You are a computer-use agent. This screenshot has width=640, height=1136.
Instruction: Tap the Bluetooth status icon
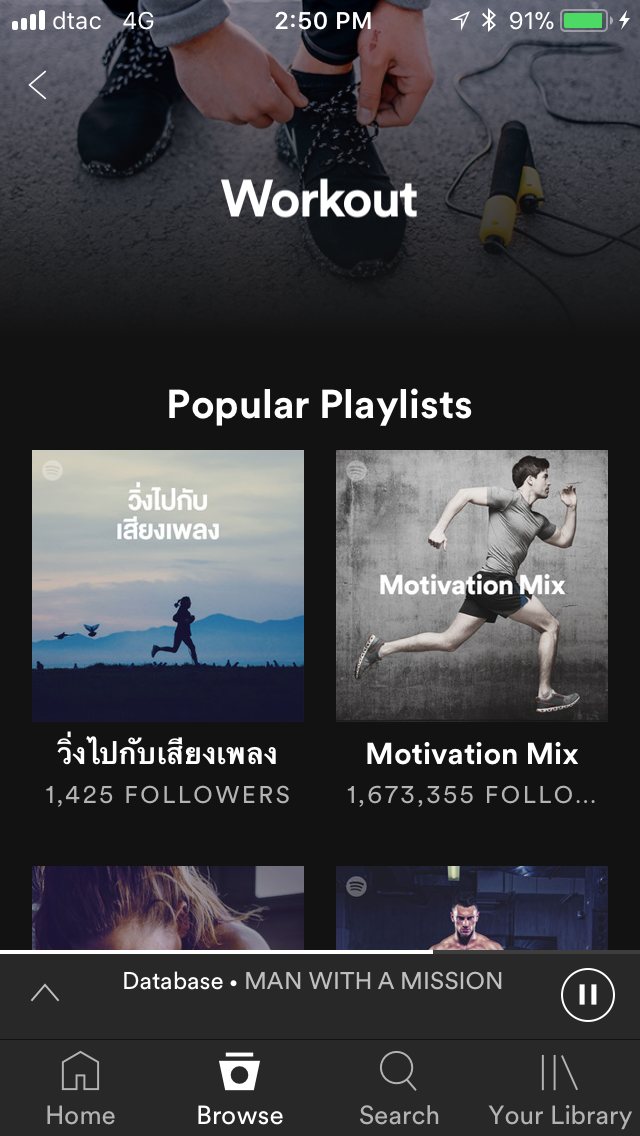489,21
